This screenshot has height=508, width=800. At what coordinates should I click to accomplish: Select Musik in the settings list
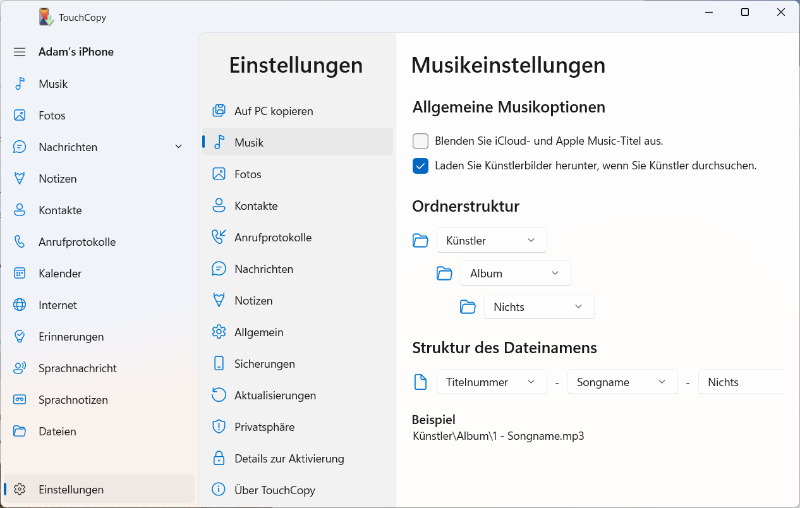pyautogui.click(x=297, y=142)
